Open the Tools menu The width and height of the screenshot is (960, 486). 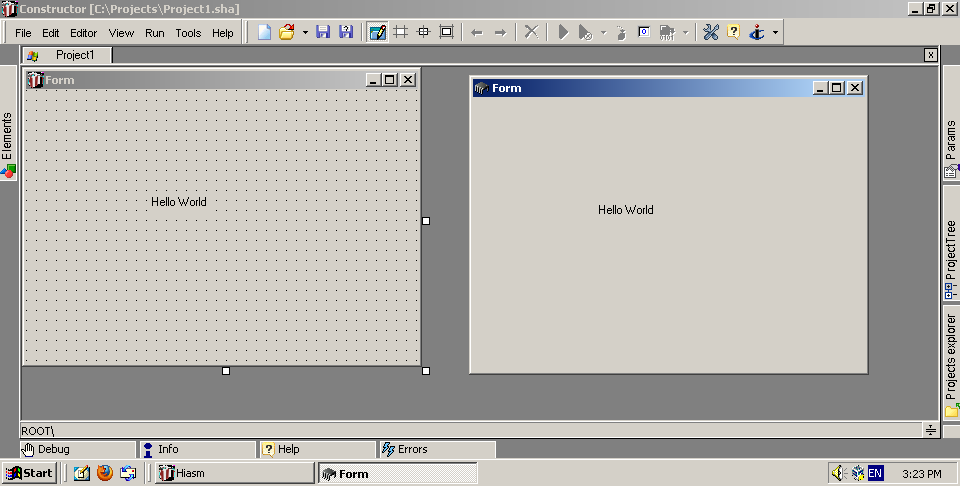pyautogui.click(x=188, y=33)
